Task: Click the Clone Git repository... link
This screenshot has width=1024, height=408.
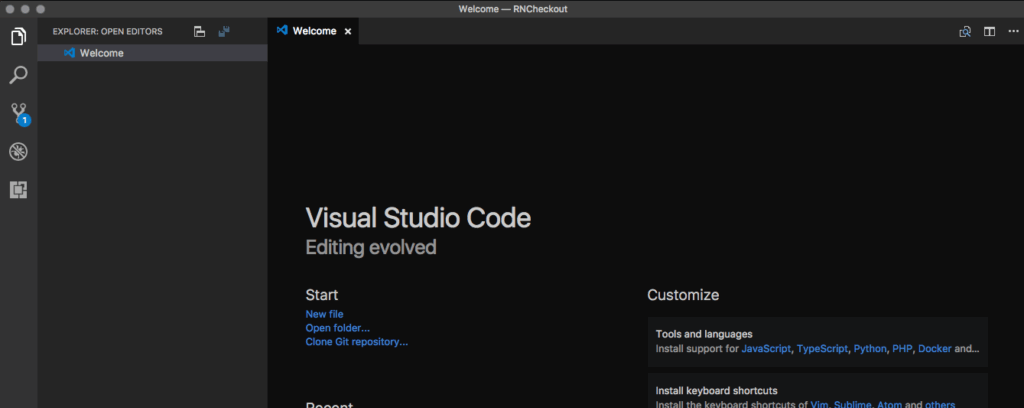Action: pyautogui.click(x=357, y=341)
